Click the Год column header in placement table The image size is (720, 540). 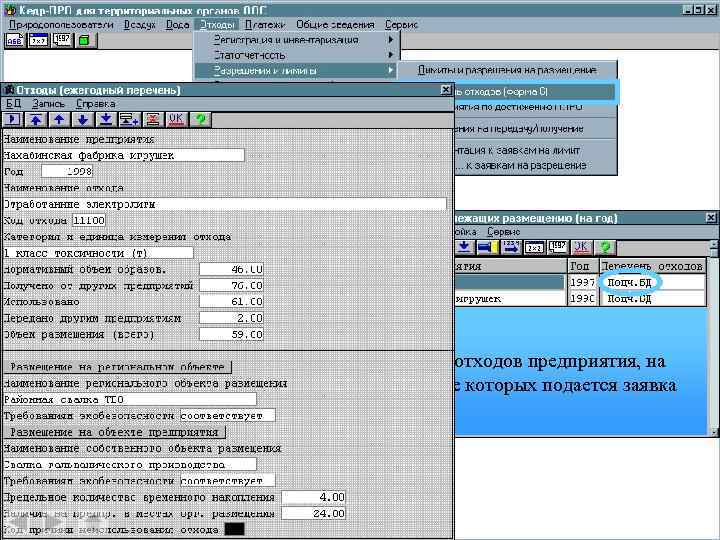tap(583, 266)
